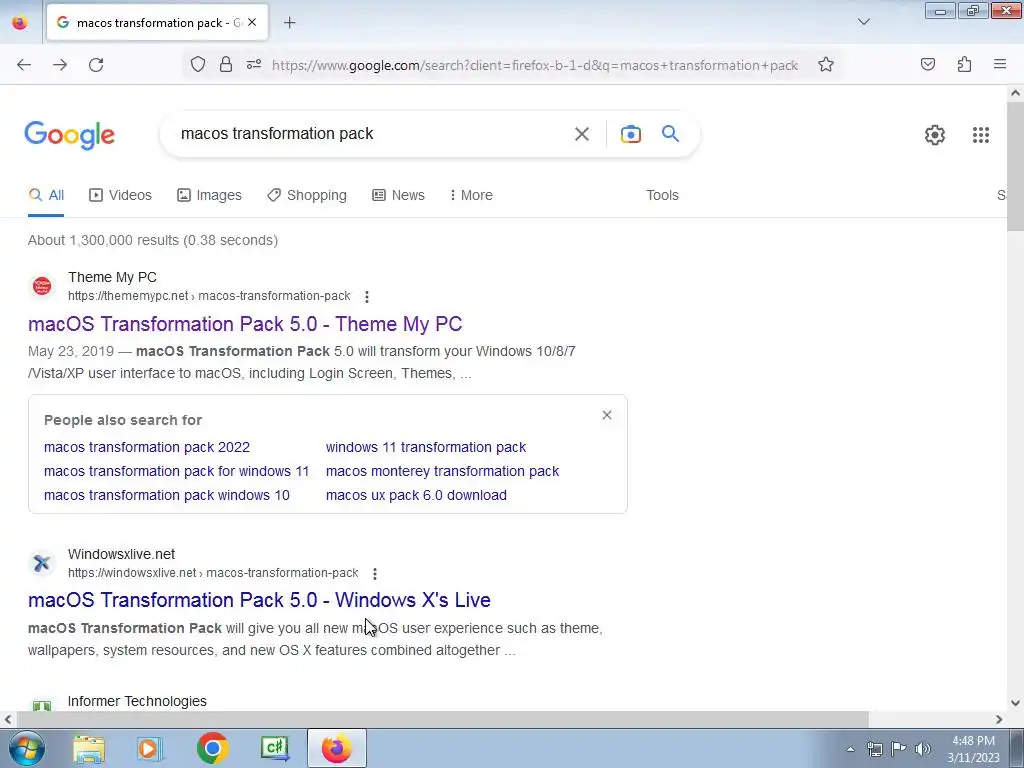Viewport: 1024px width, 768px height.
Task: Click the Firefox address bar URL
Action: tap(535, 65)
